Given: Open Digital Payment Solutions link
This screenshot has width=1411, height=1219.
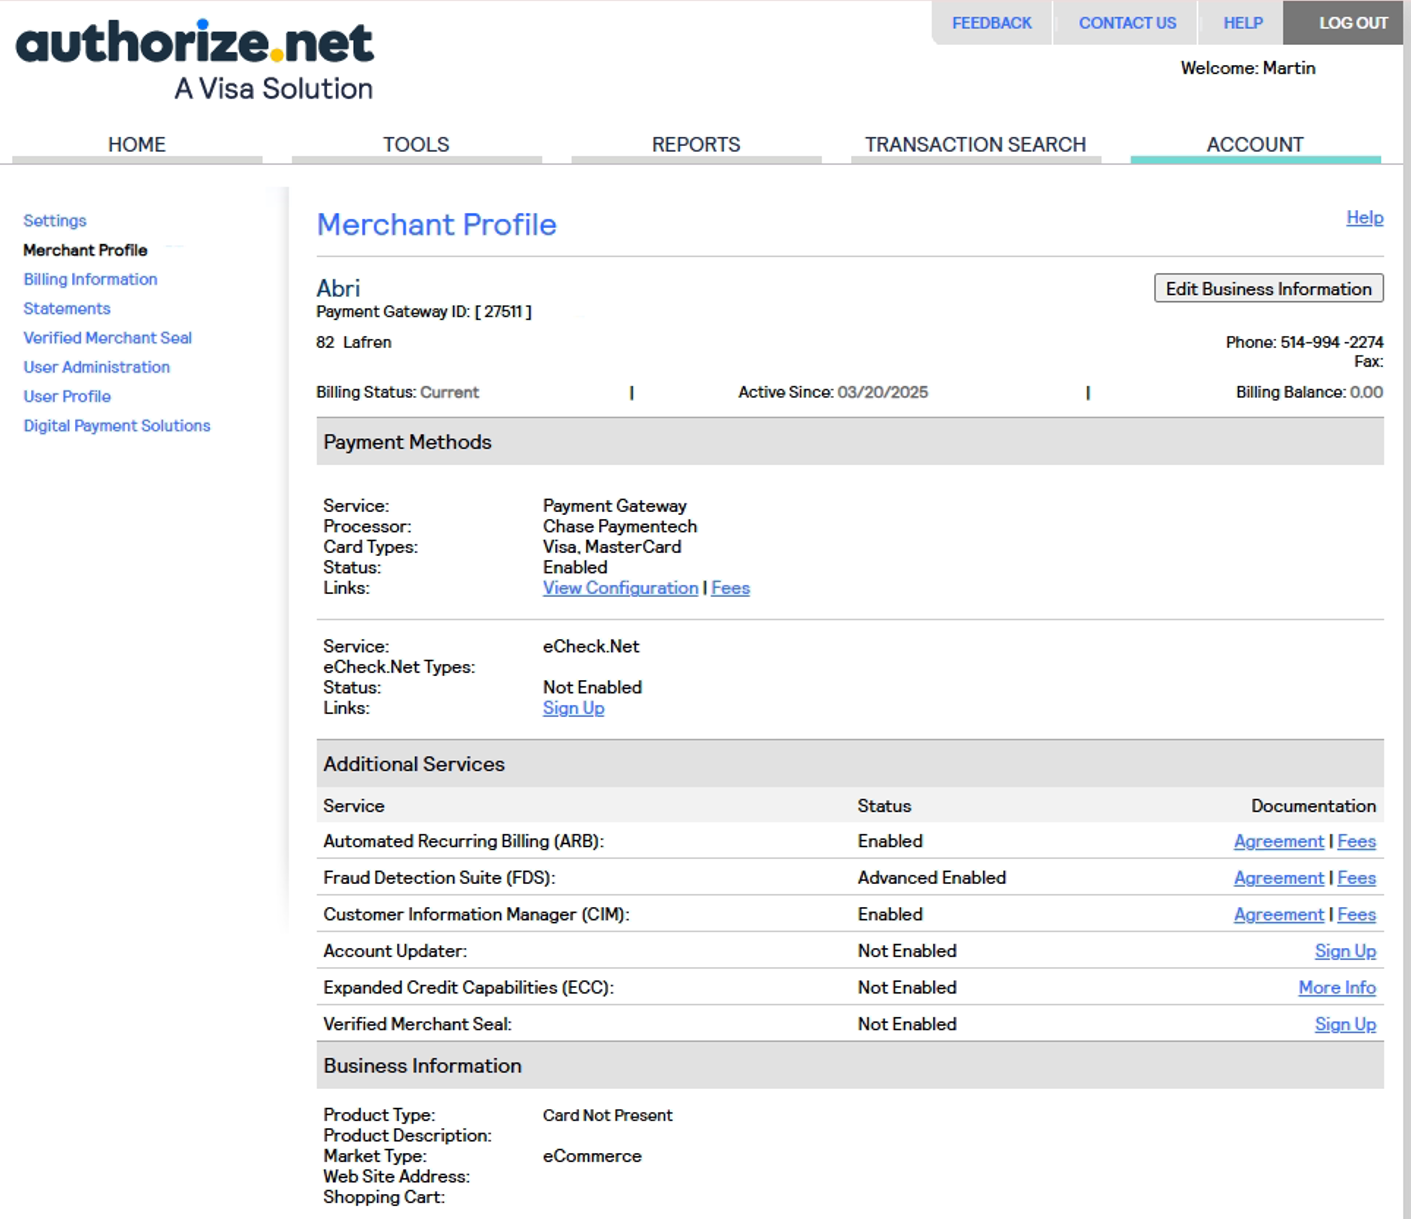Looking at the screenshot, I should point(117,426).
